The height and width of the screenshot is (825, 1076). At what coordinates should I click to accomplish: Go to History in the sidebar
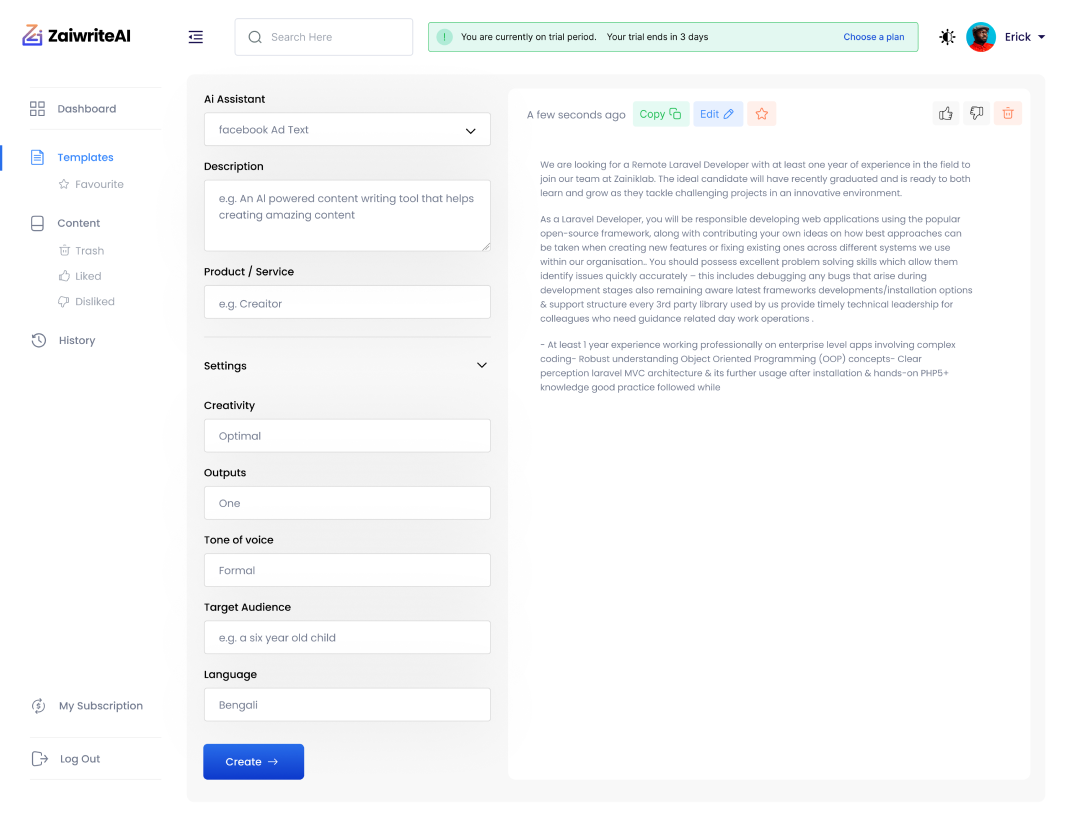coord(76,341)
